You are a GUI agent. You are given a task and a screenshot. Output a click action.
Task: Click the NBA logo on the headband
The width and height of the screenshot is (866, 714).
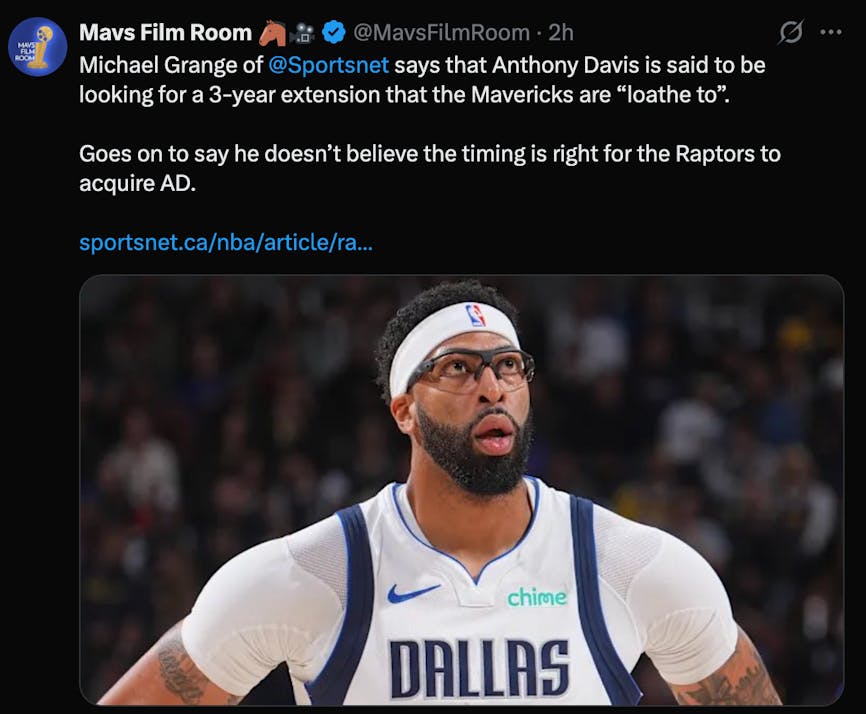[x=476, y=316]
